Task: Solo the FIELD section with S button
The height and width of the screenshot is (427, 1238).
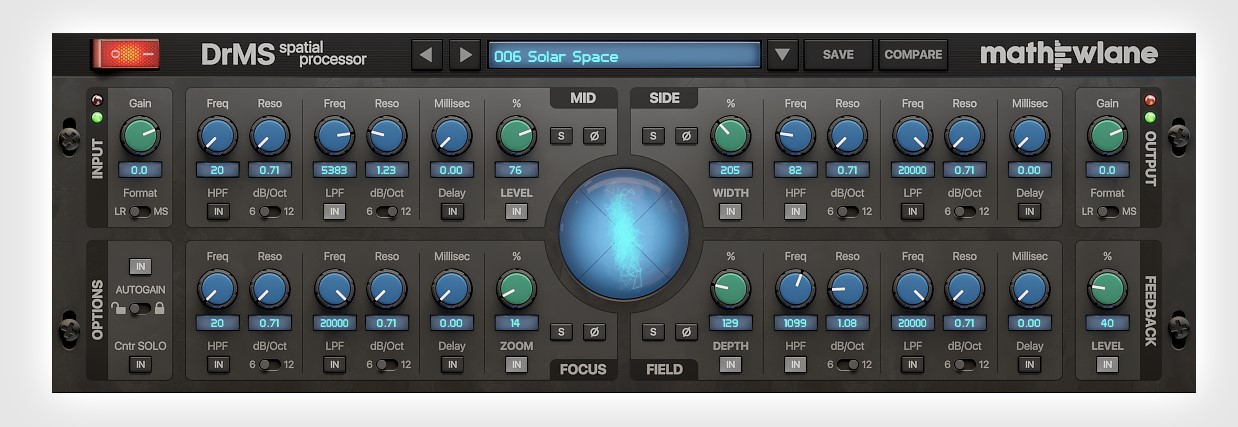Action: tap(653, 332)
